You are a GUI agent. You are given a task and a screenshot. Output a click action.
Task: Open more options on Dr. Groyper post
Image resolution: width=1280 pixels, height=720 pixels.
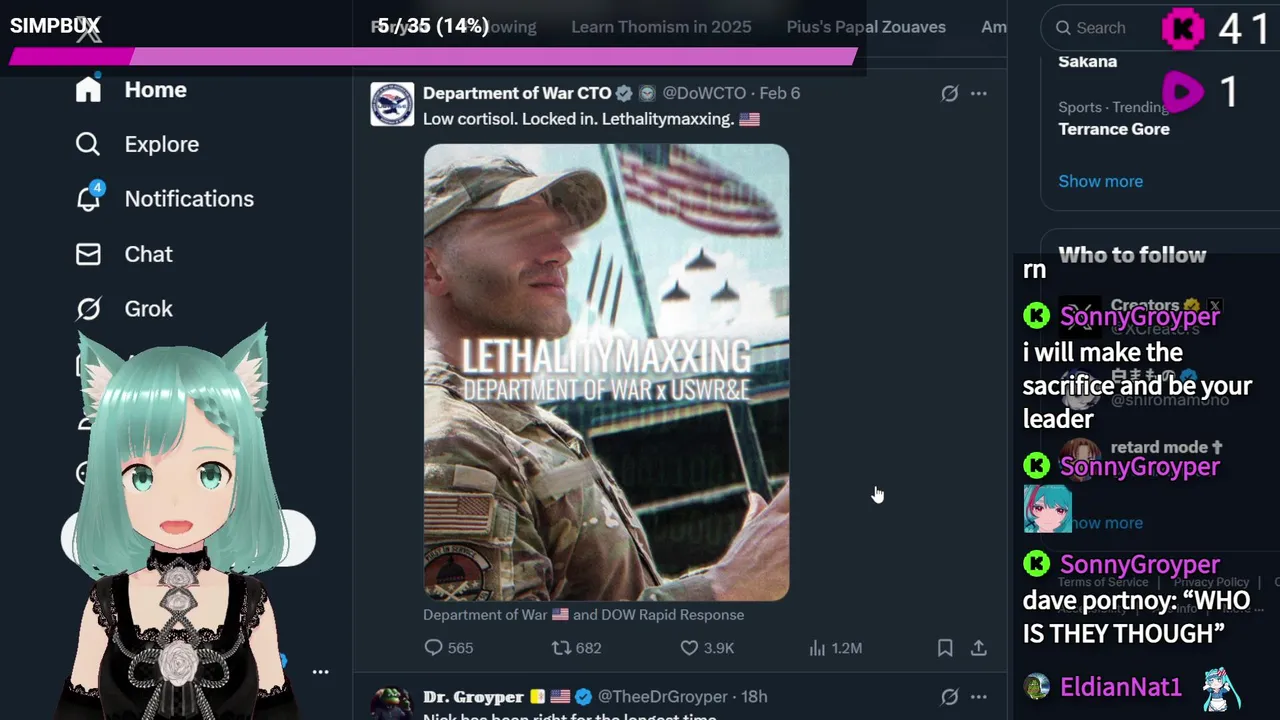pos(979,696)
